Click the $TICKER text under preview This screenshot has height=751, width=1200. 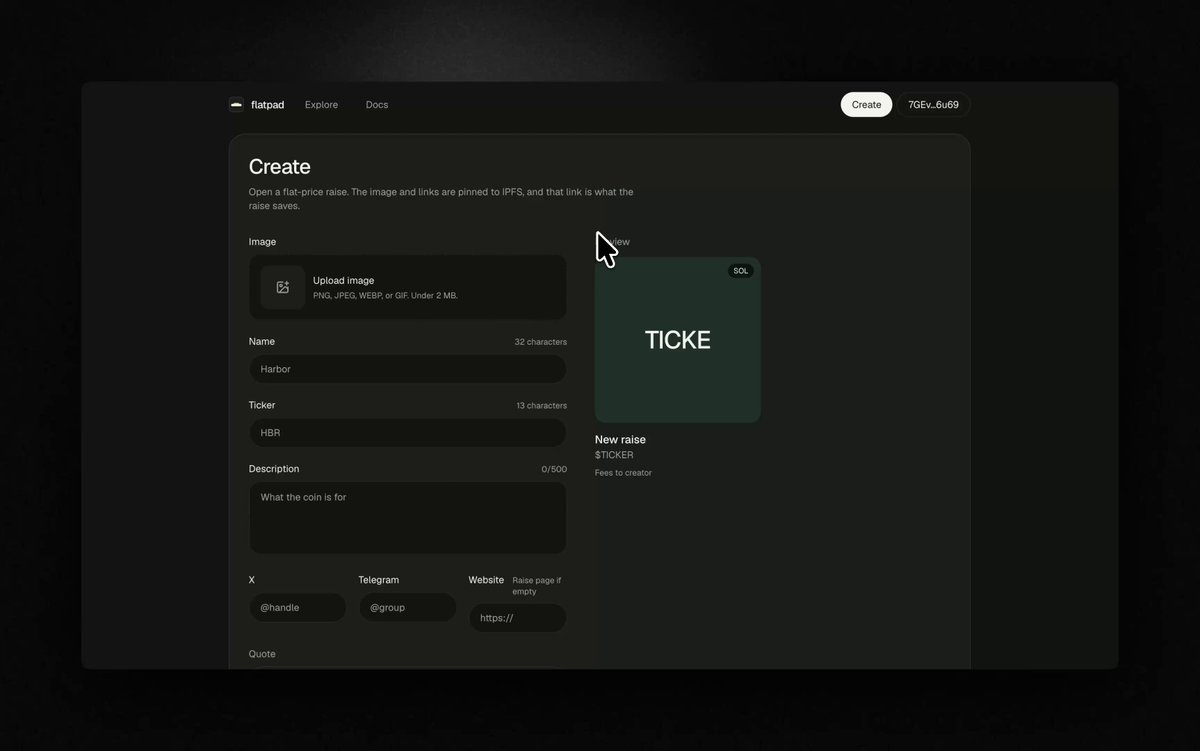click(614, 455)
